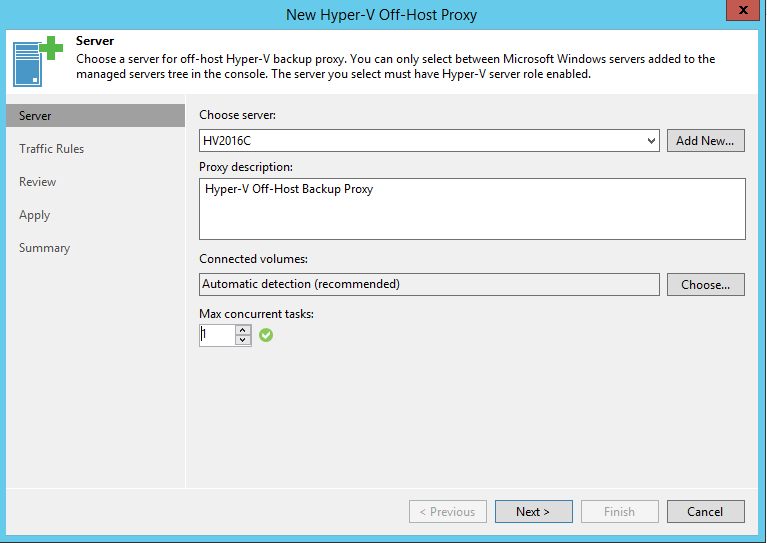Decrease max concurrent tasks with down arrow
The height and width of the screenshot is (543, 767).
(x=243, y=341)
